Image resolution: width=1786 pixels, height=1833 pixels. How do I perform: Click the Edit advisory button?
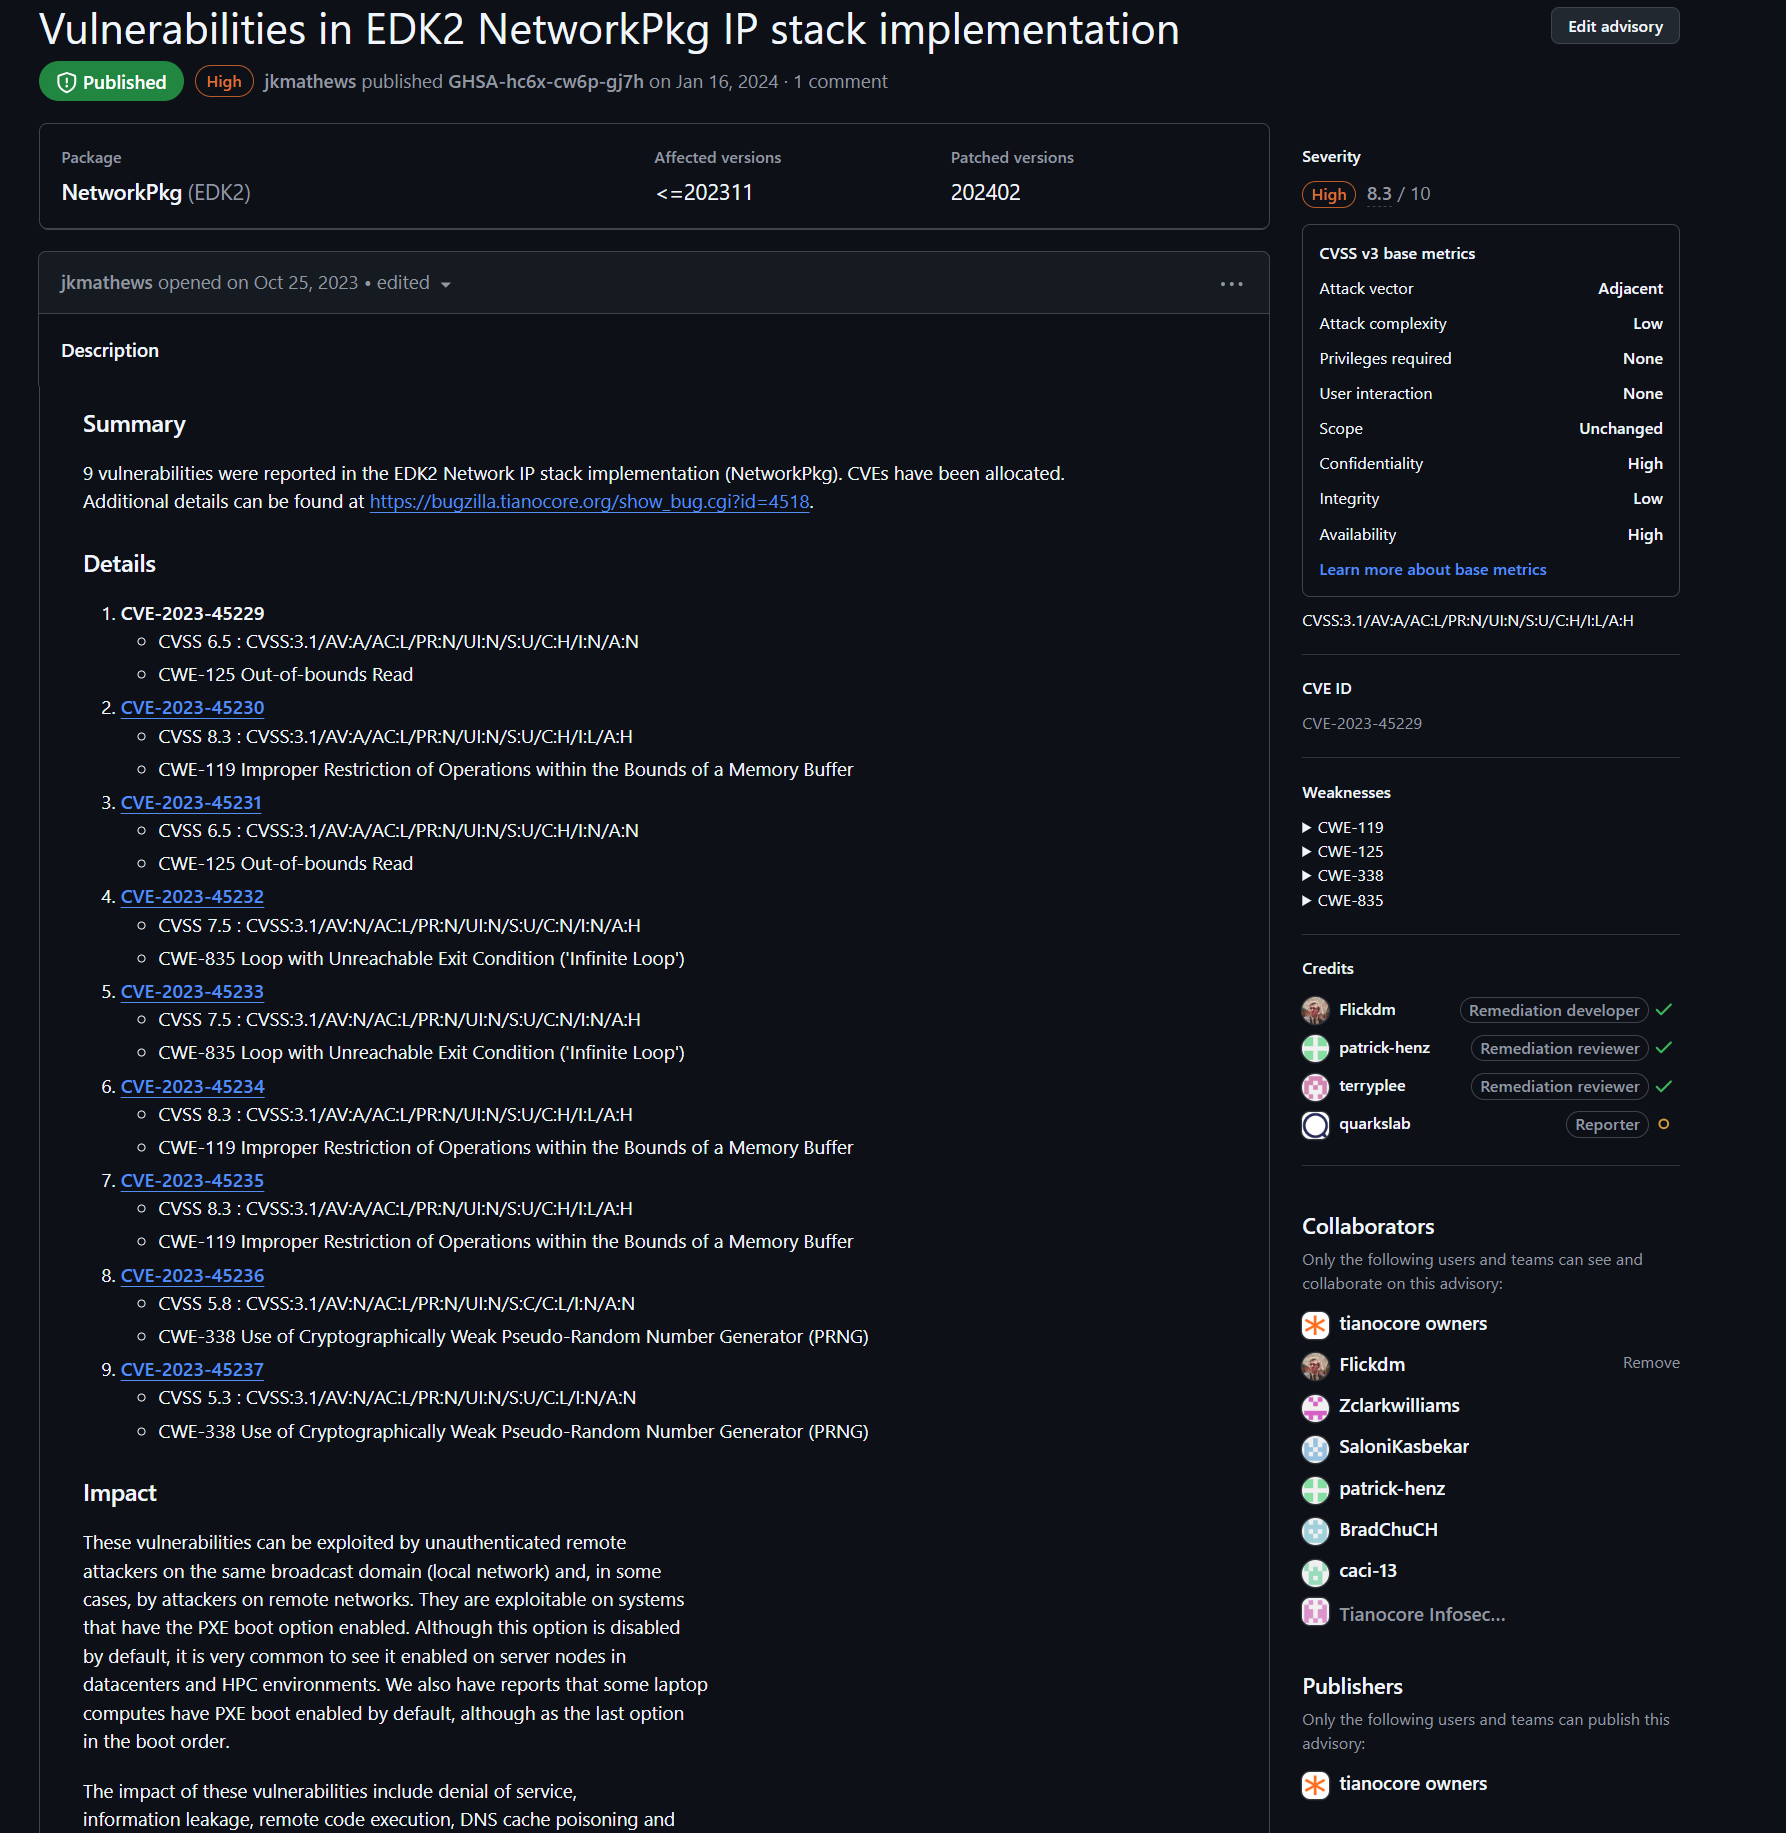coord(1614,27)
